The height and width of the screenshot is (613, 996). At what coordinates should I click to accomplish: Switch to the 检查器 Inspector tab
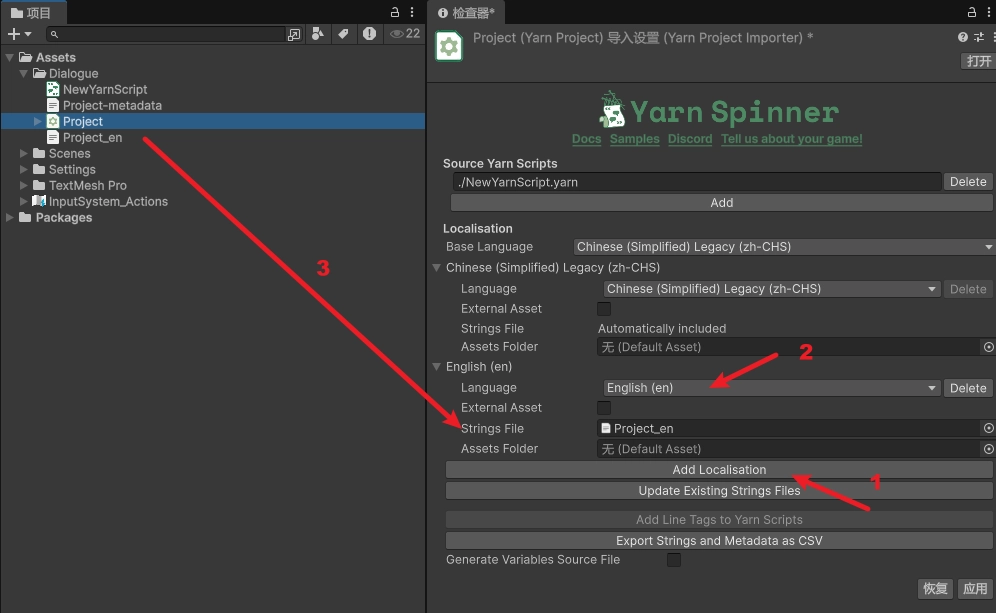pos(466,13)
